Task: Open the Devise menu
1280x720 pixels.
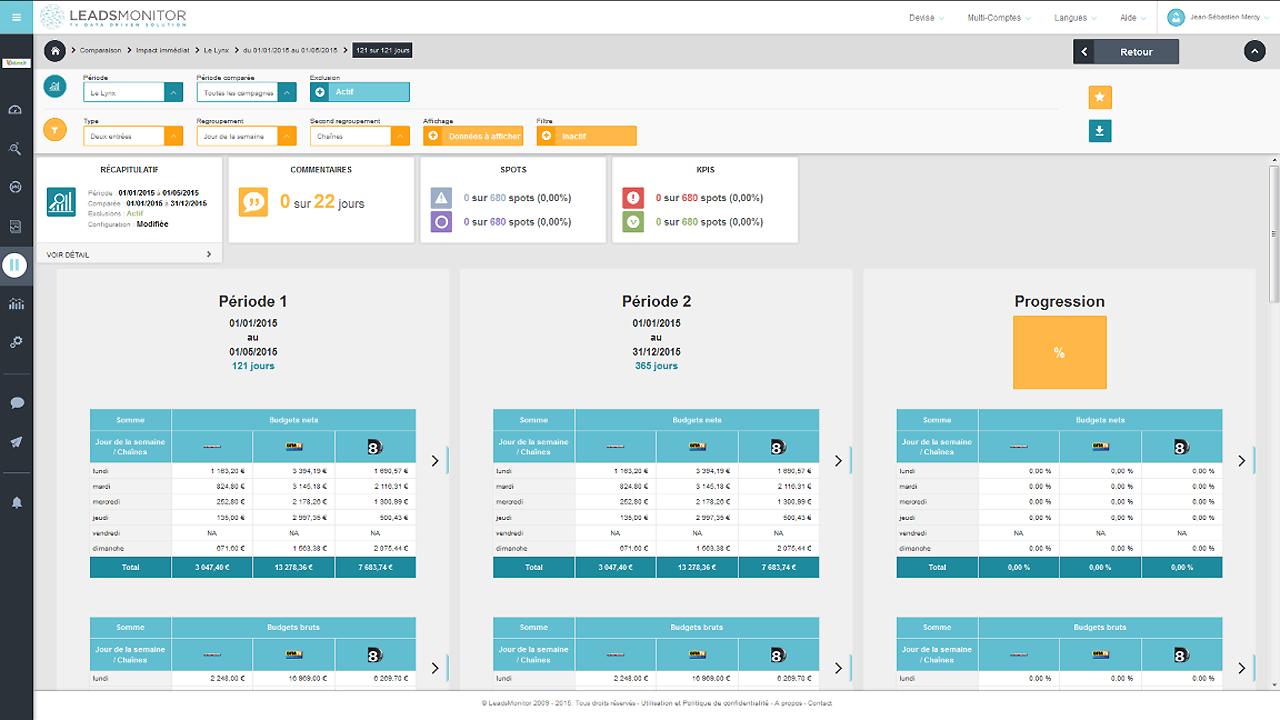Action: [x=926, y=18]
